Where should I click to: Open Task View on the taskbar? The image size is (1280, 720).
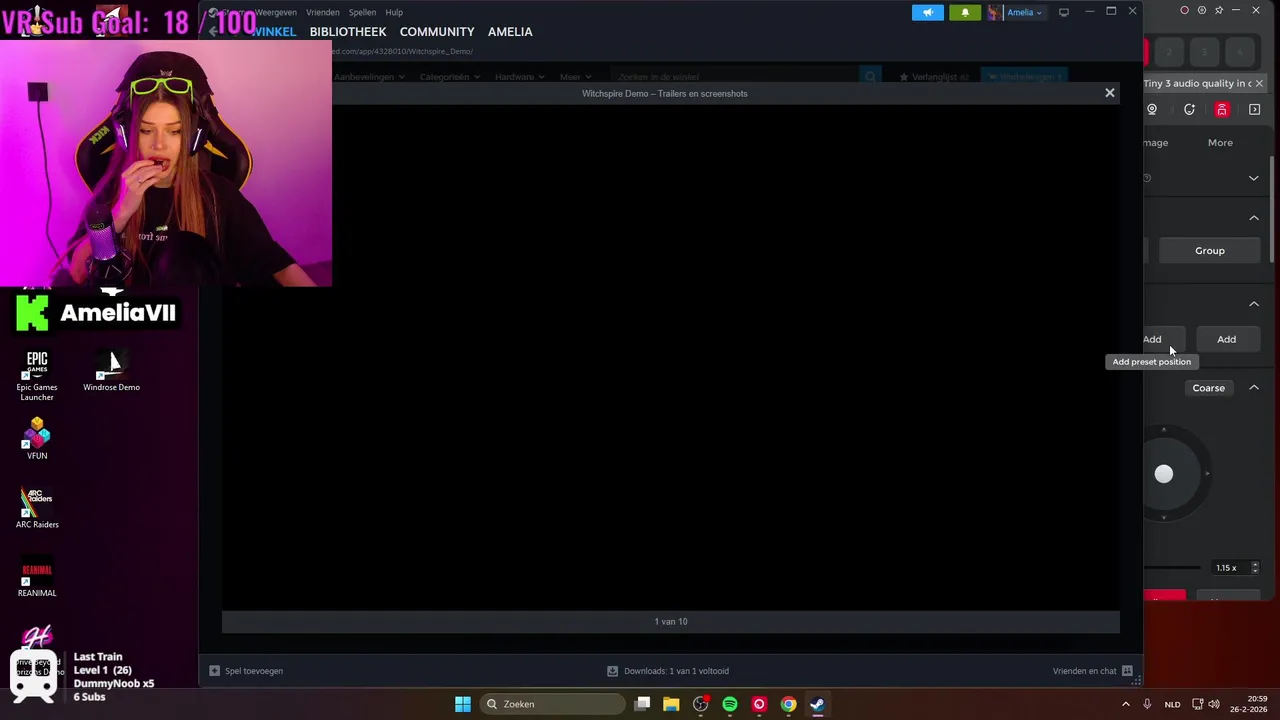[642, 704]
